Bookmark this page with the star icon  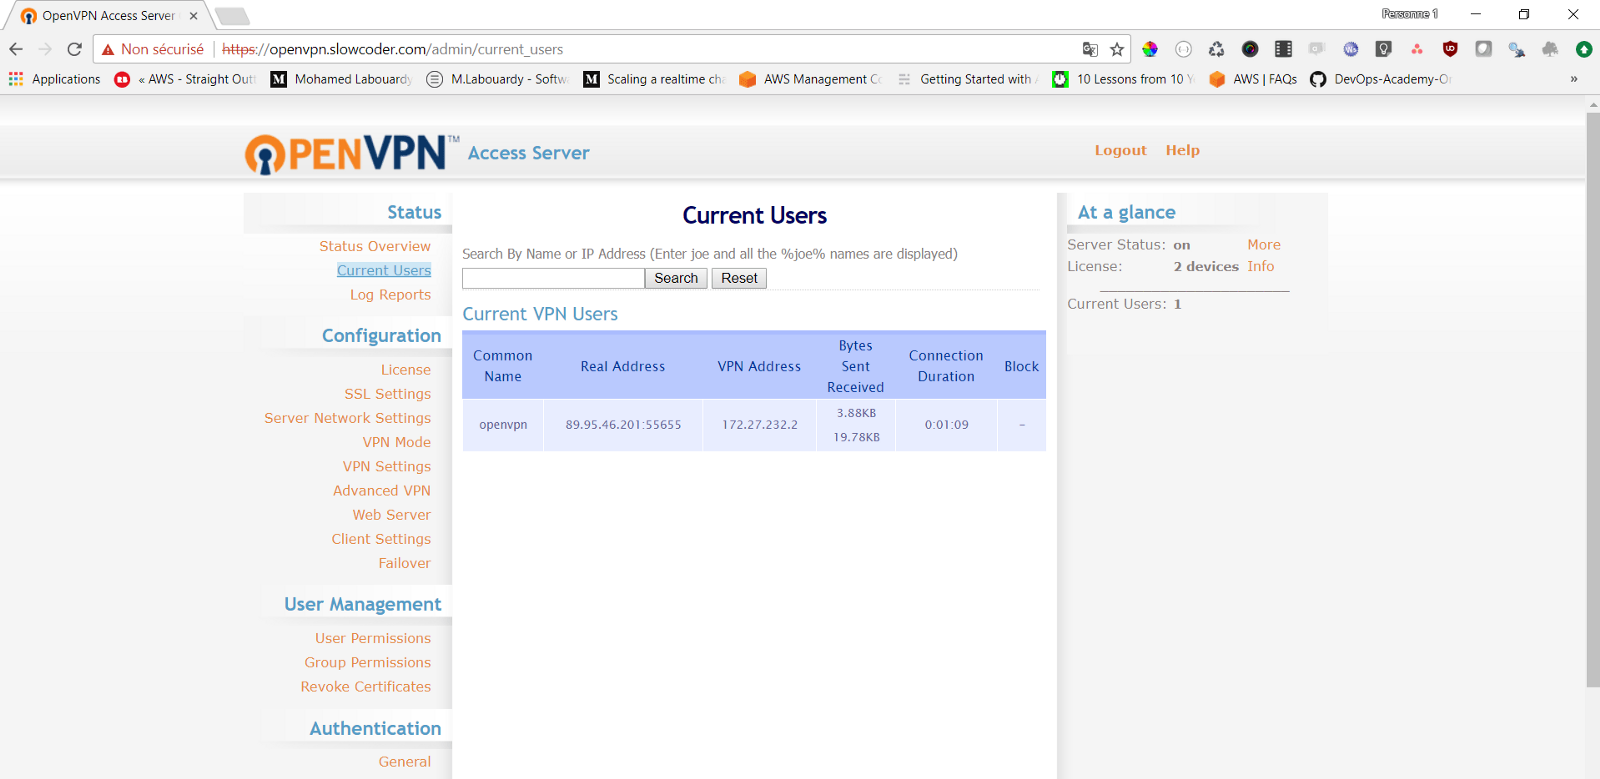(1117, 49)
